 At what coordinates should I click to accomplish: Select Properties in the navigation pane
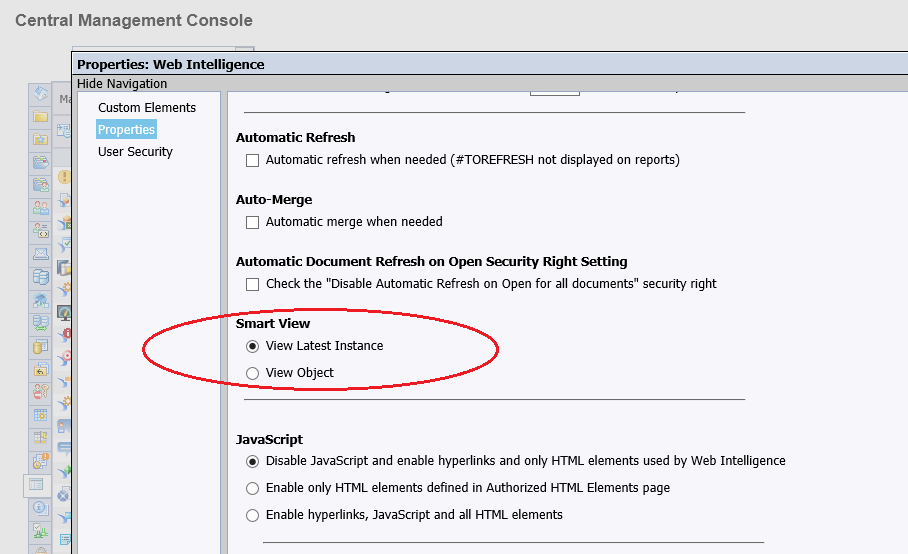(126, 130)
